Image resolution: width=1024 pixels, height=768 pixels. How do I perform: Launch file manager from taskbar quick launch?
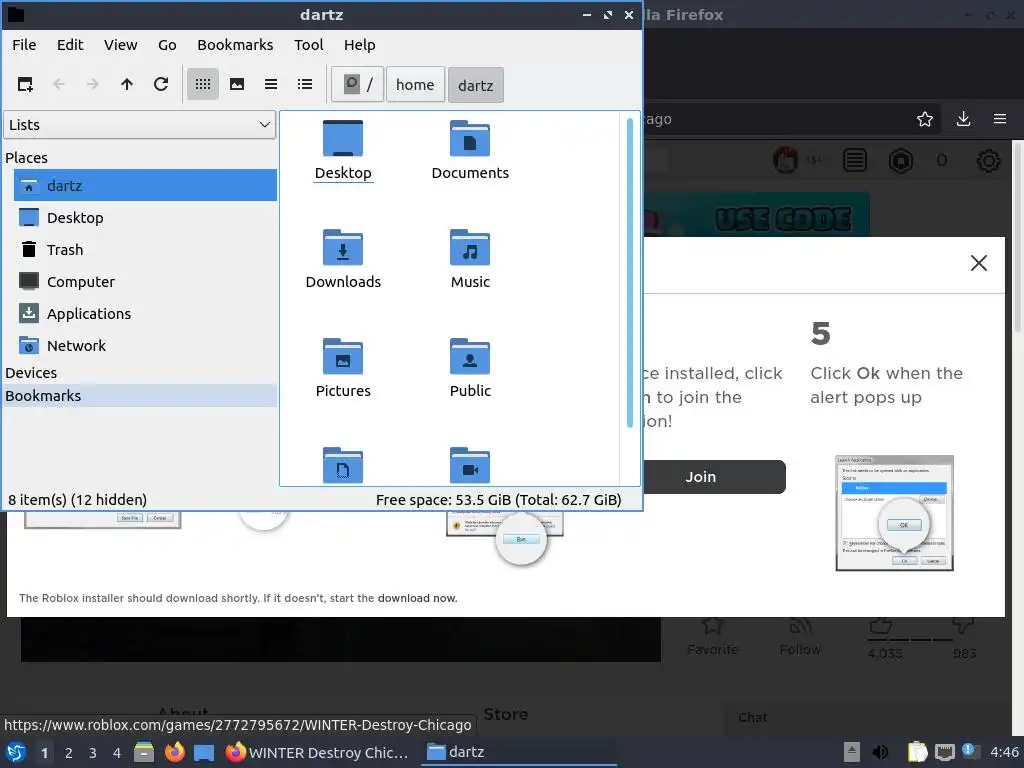coord(144,752)
